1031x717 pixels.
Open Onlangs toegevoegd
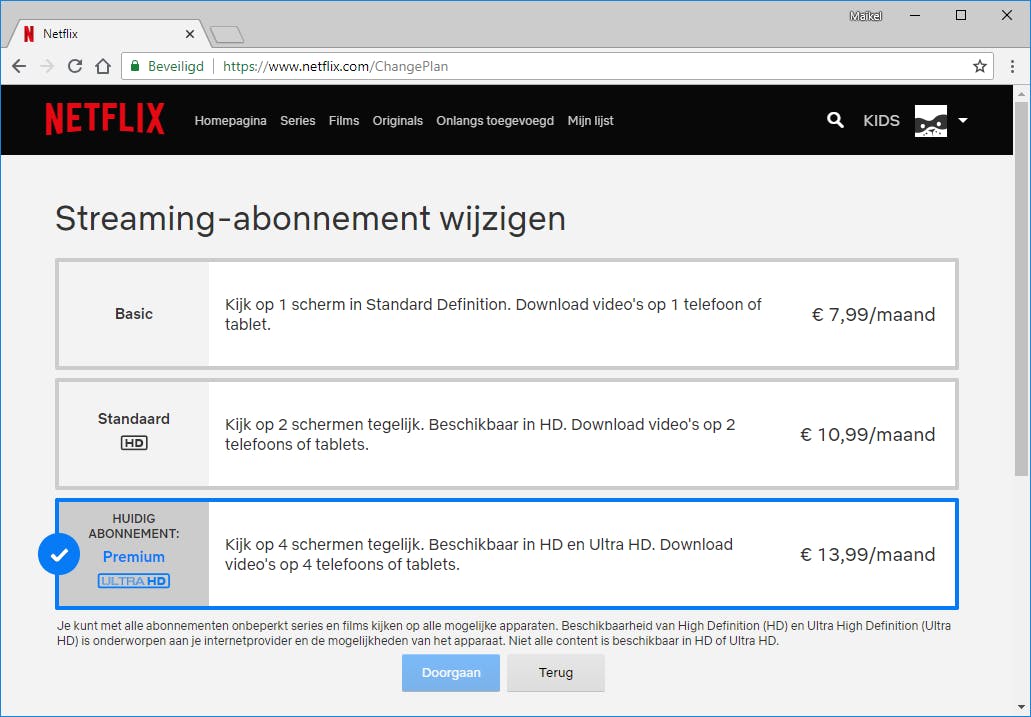495,120
